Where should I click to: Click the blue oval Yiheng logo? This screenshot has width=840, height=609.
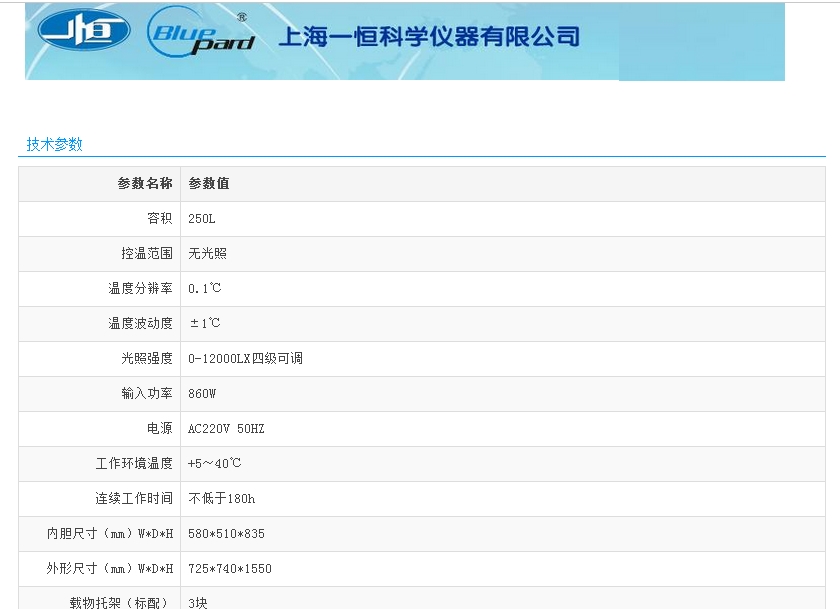pos(84,30)
